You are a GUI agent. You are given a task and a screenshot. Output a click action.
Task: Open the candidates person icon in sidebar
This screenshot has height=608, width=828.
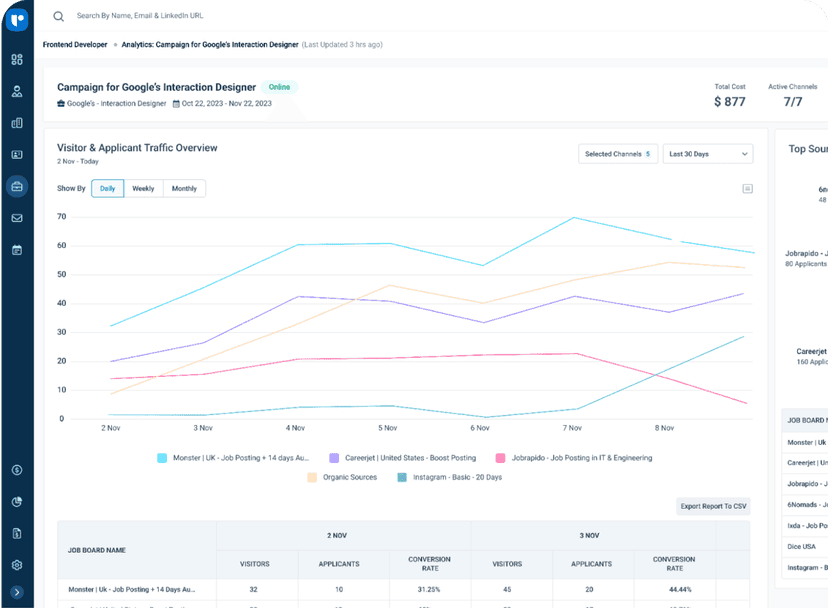[17, 91]
